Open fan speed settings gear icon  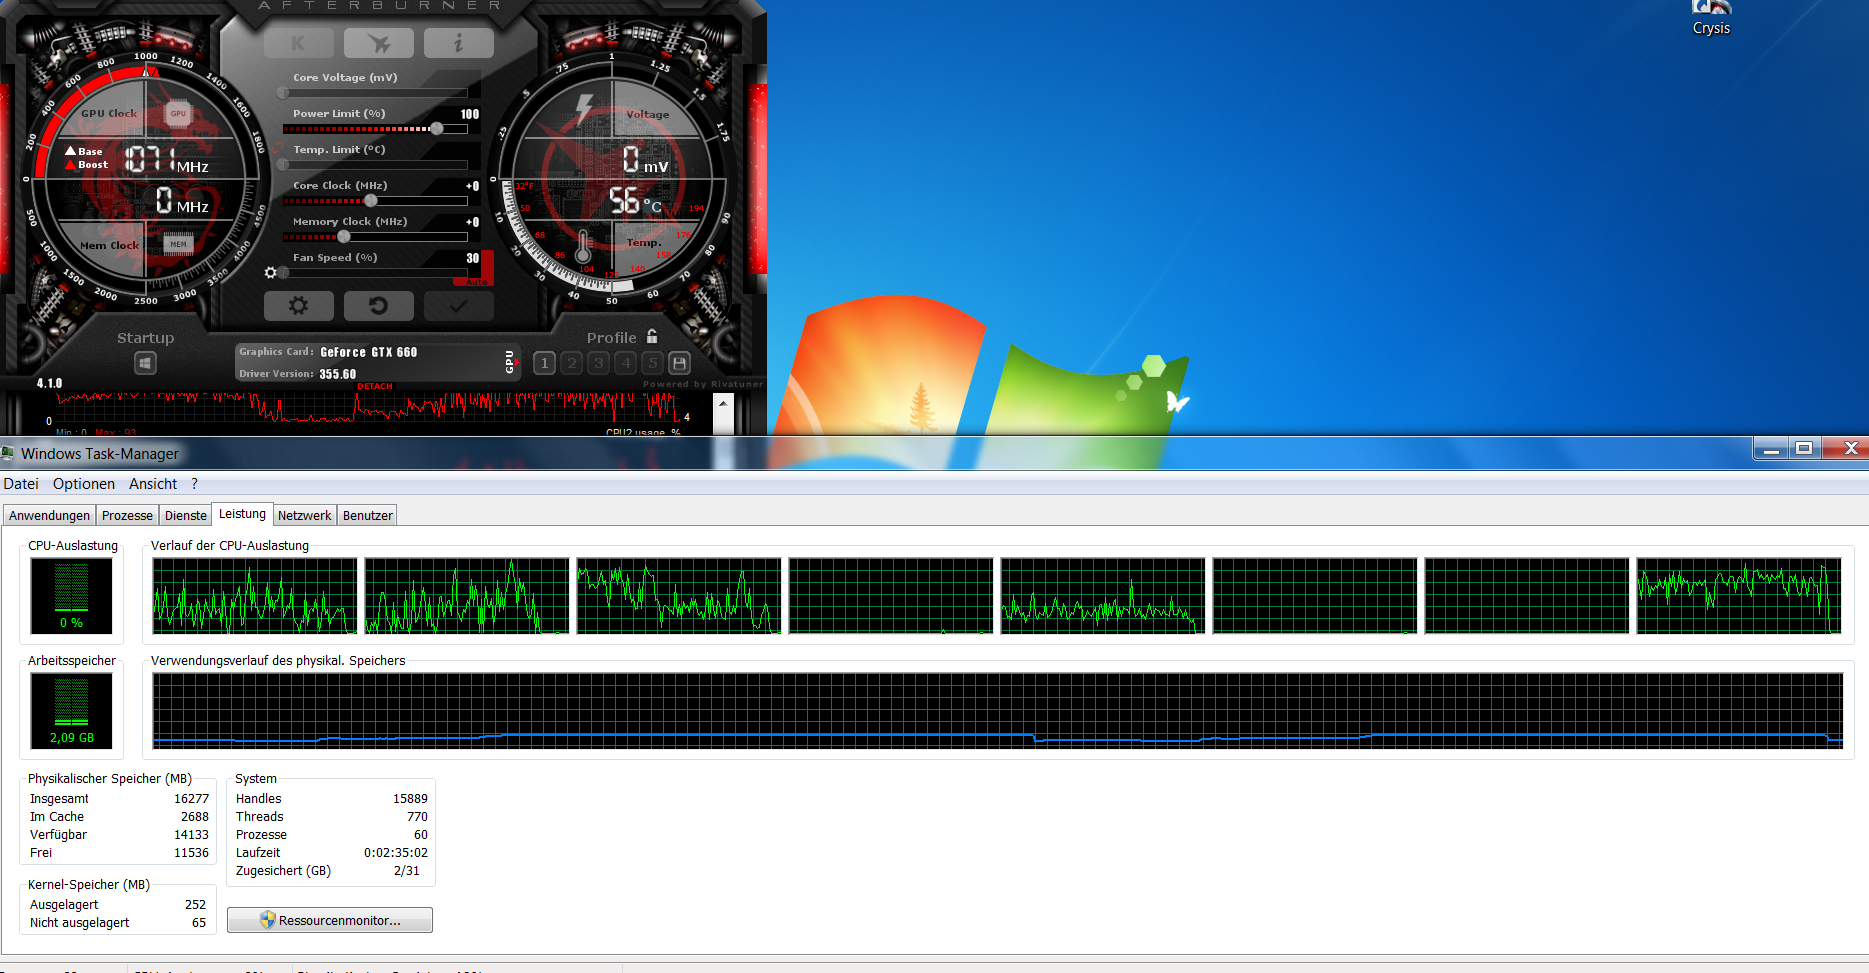coord(270,272)
